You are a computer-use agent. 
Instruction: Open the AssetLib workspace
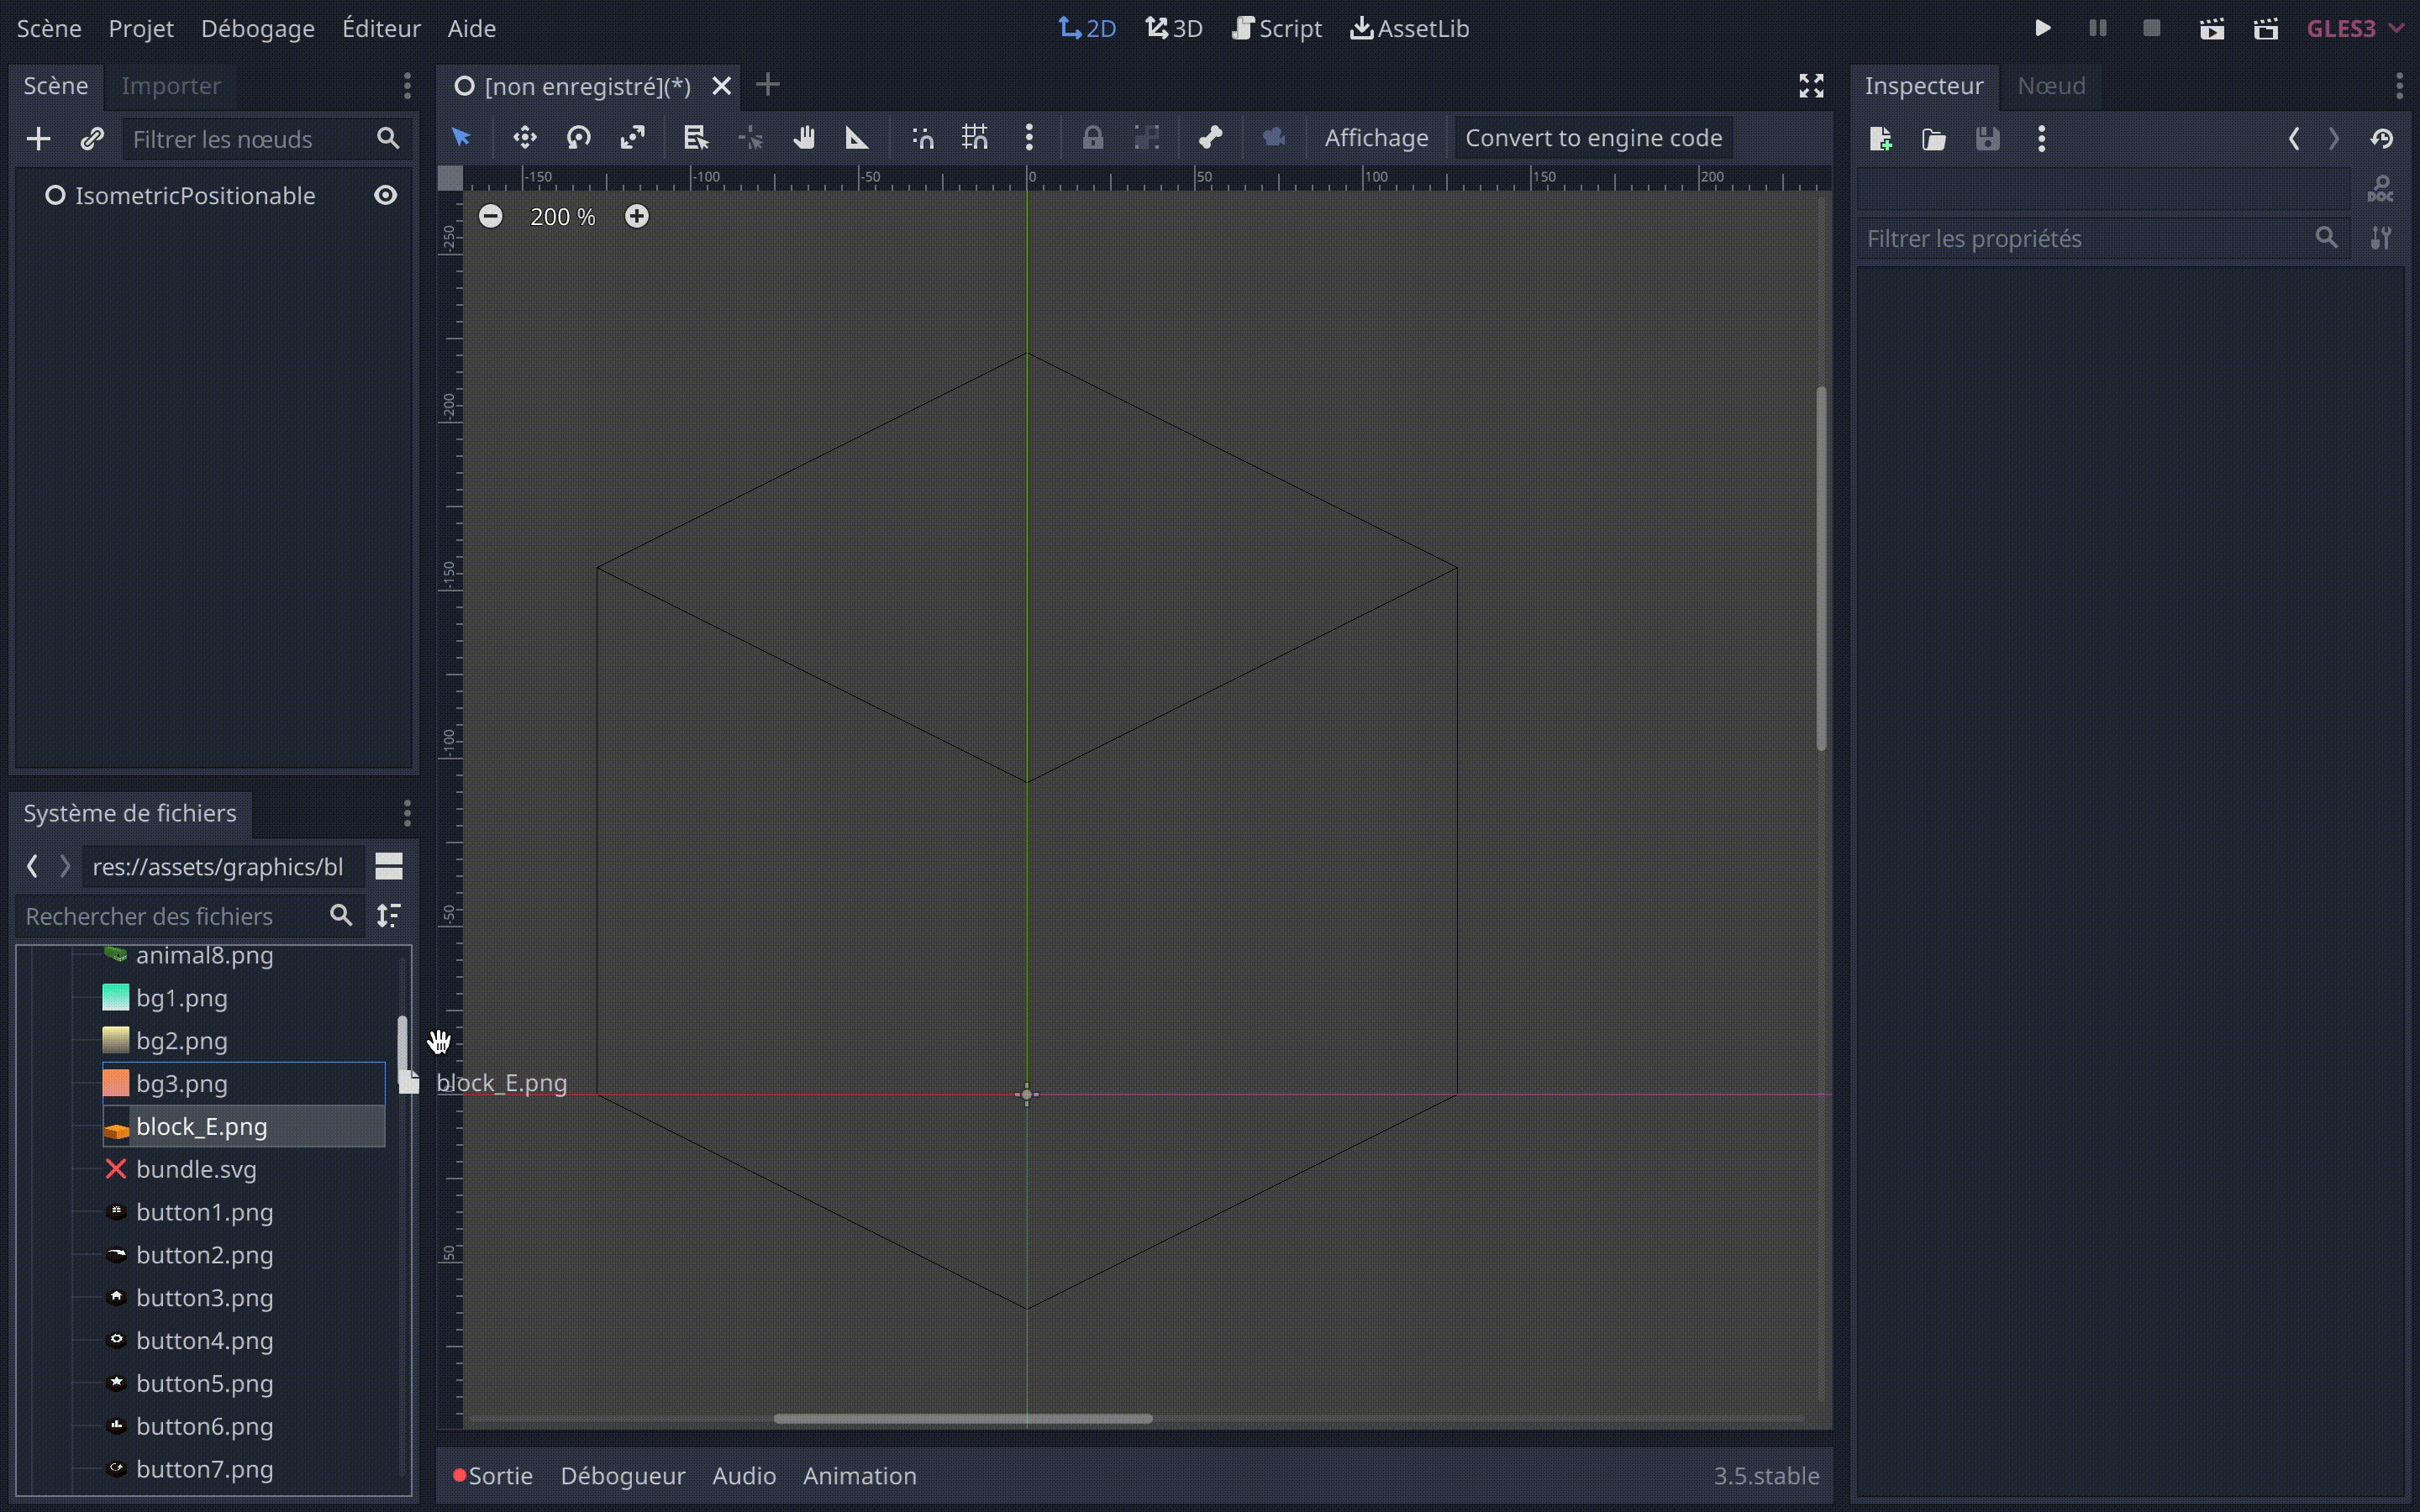pyautogui.click(x=1410, y=28)
